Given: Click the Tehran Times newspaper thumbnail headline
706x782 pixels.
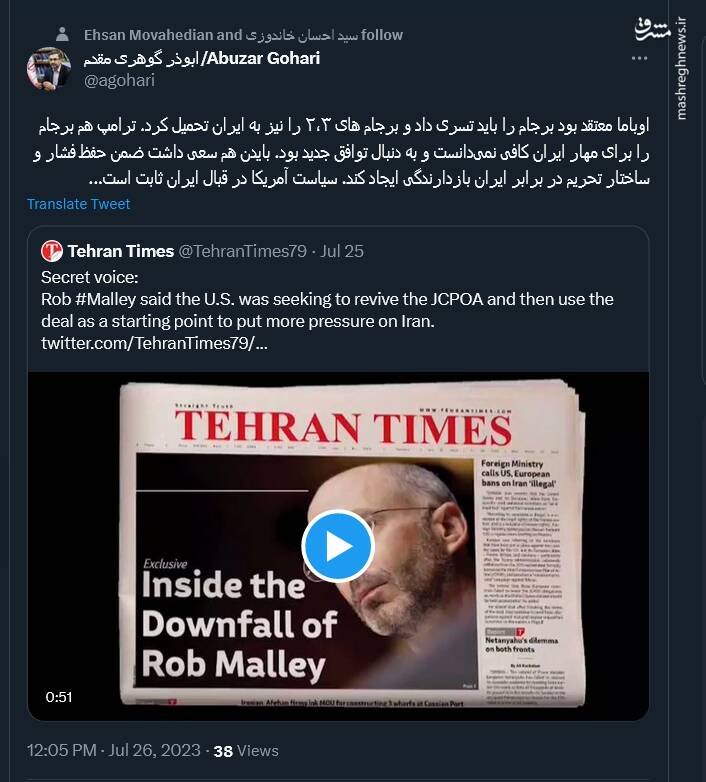Looking at the screenshot, I should click(x=239, y=625).
